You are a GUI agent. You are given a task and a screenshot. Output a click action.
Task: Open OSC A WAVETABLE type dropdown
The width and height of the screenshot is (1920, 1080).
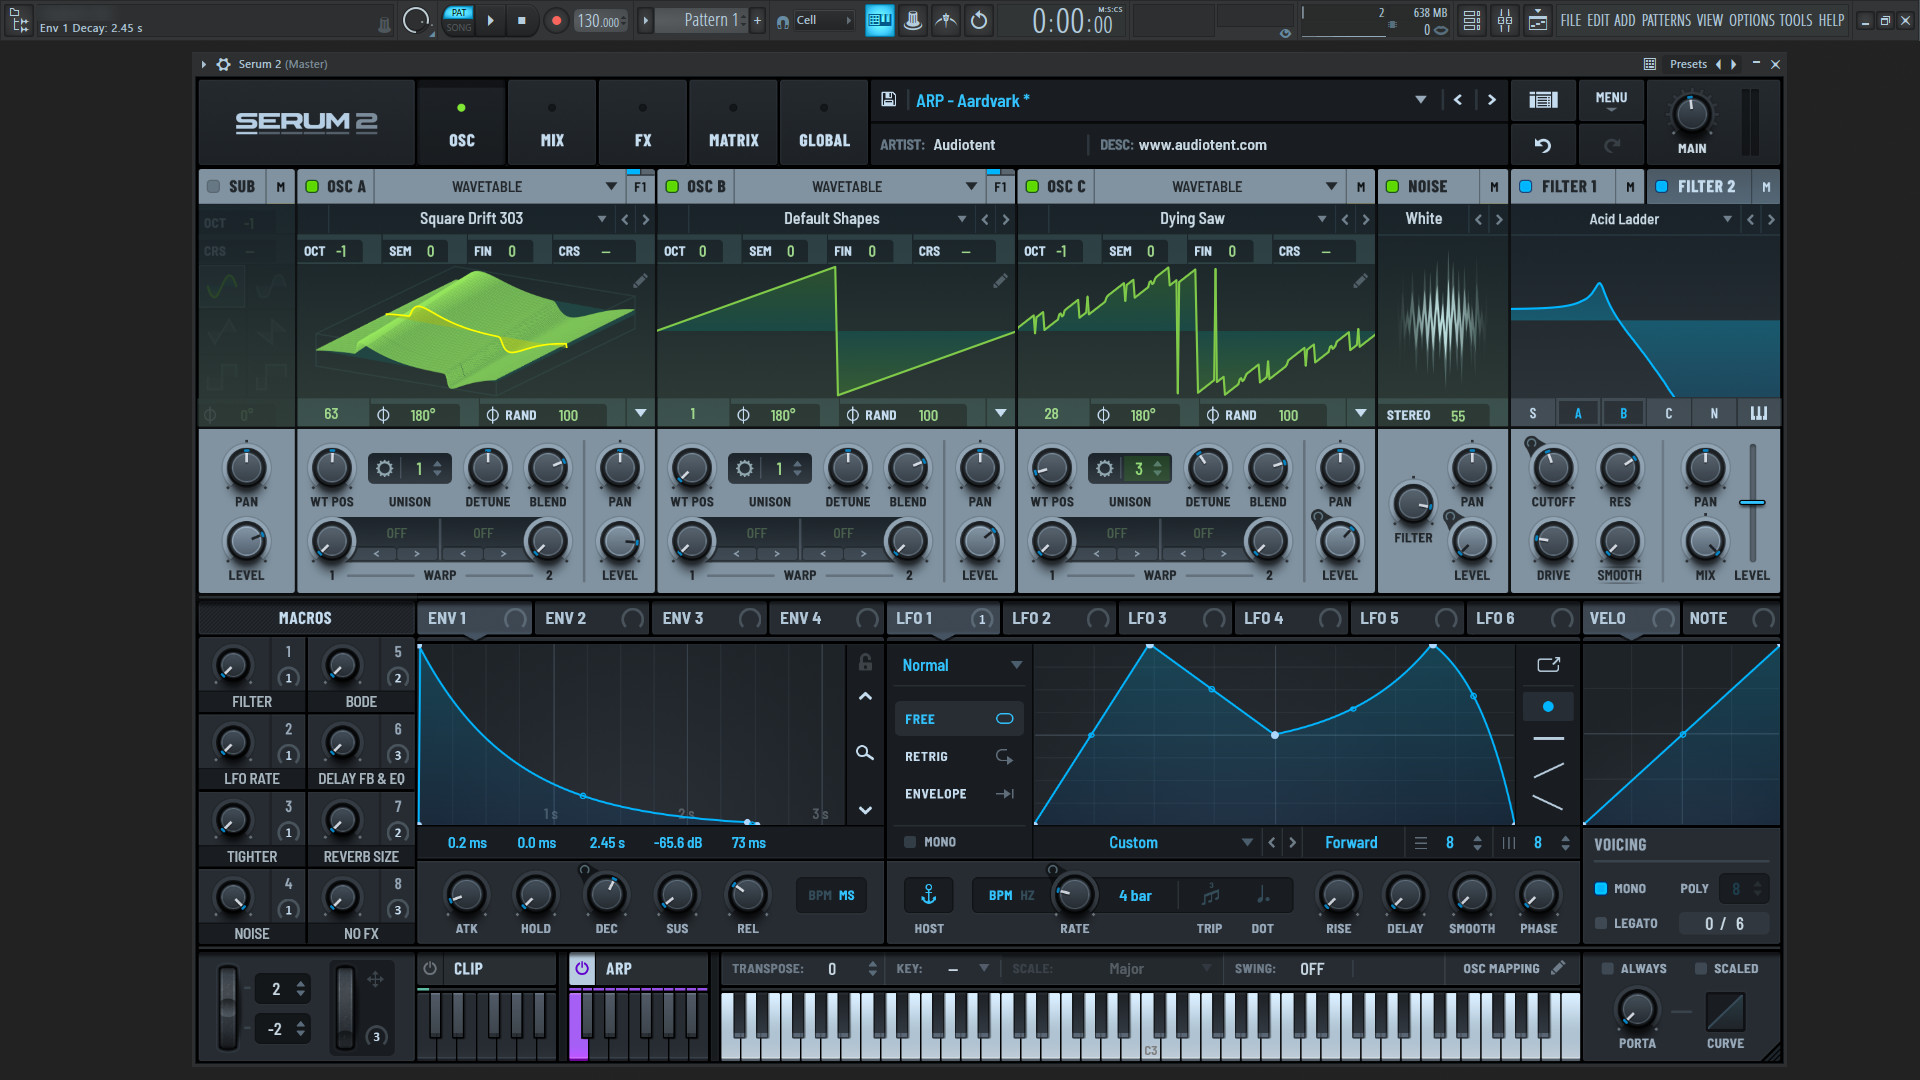611,187
